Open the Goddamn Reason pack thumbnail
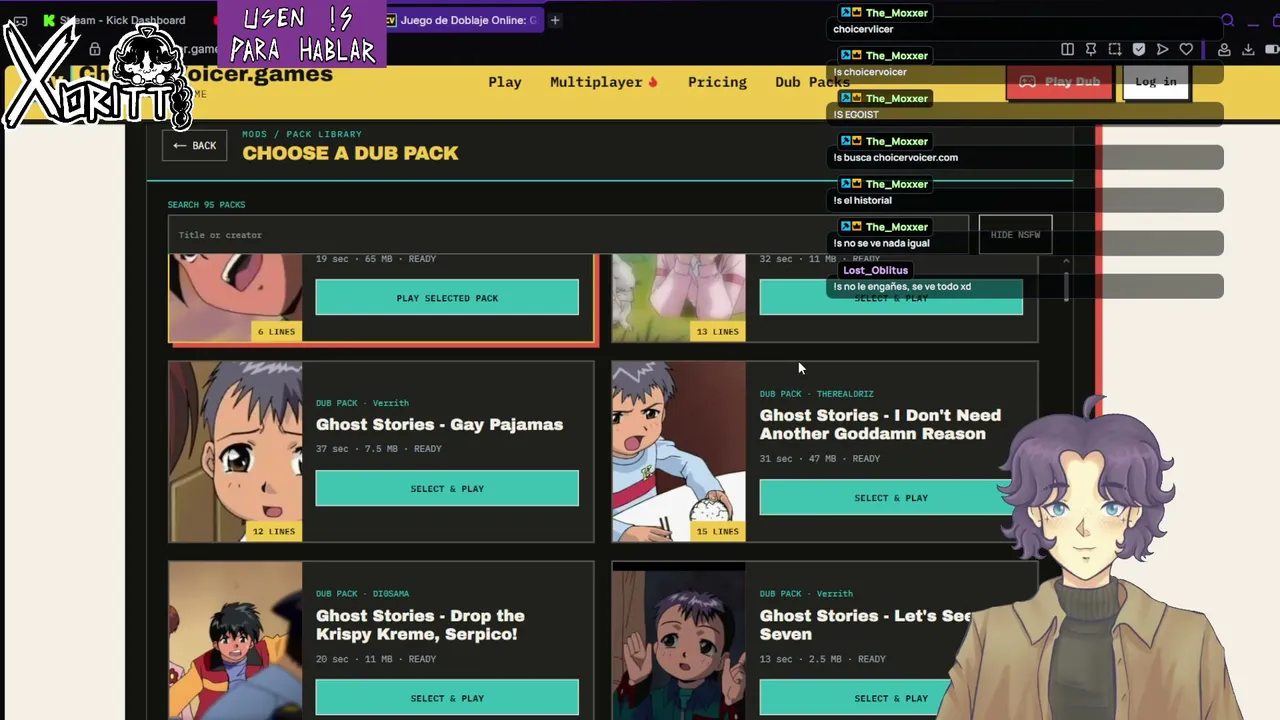Viewport: 1280px width, 720px height. pyautogui.click(x=679, y=452)
